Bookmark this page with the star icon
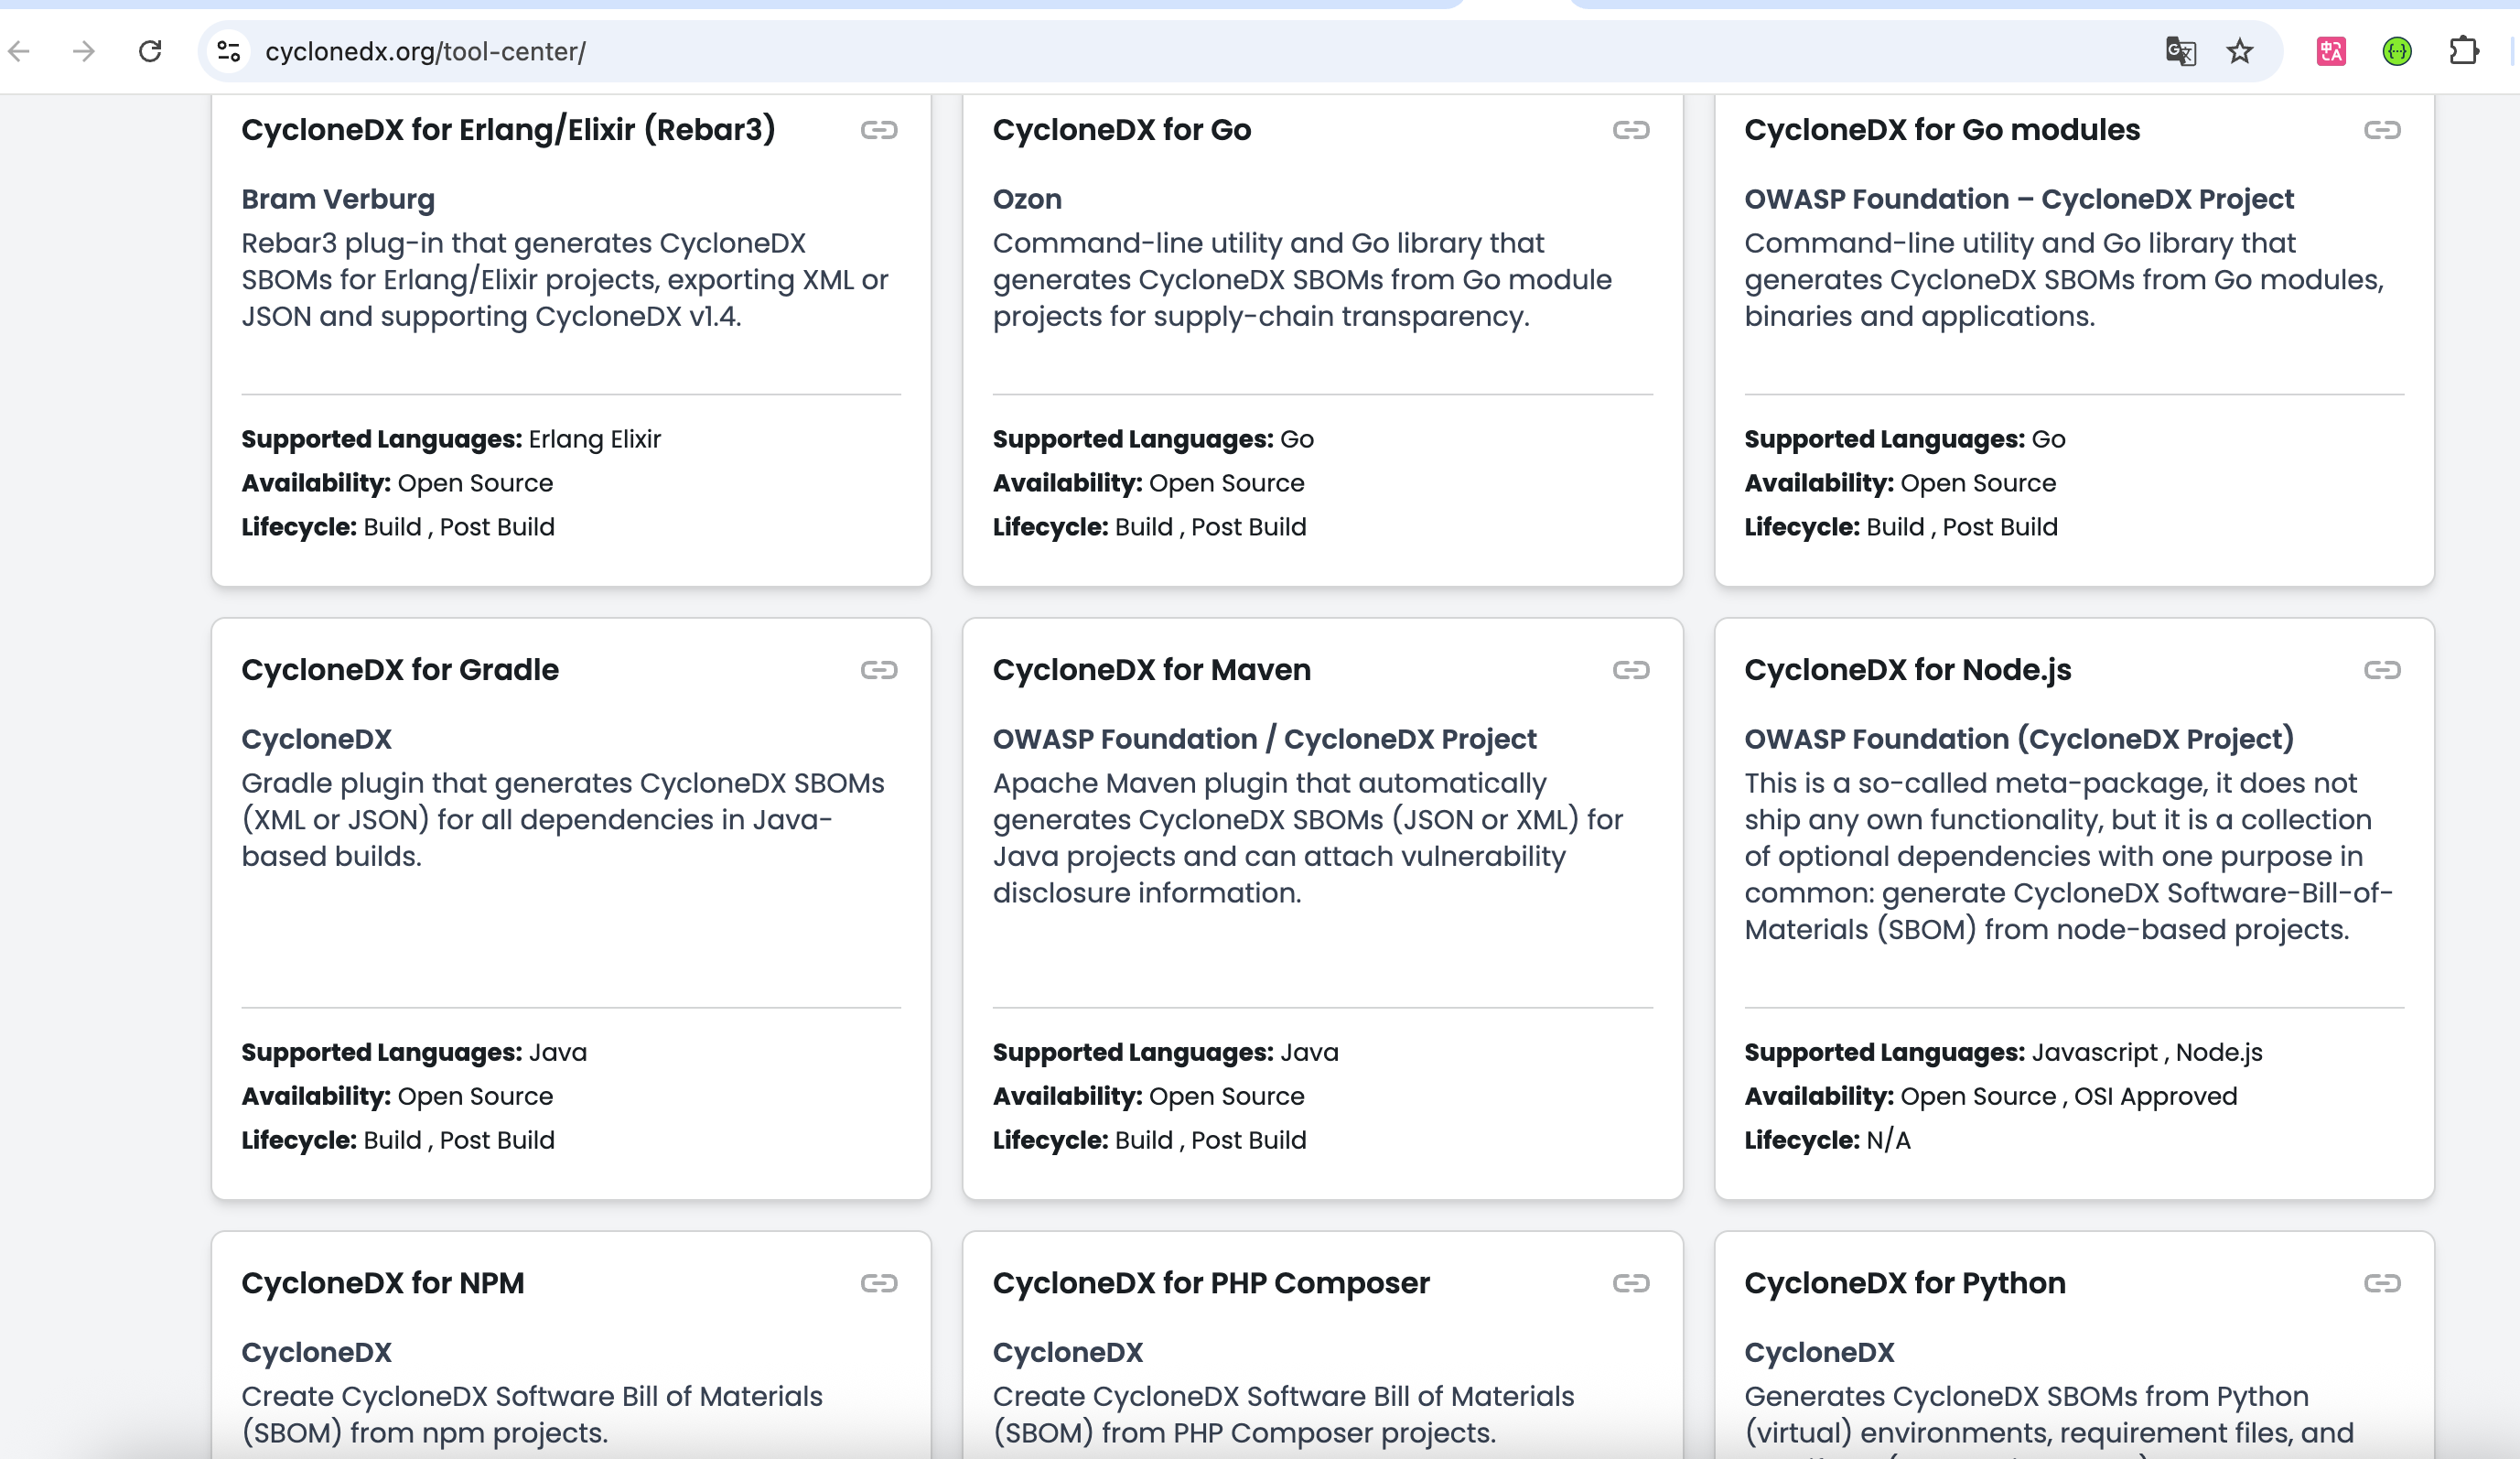The width and height of the screenshot is (2520, 1459). (2239, 51)
